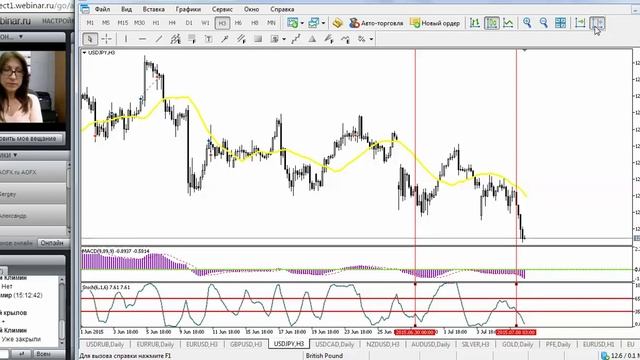Expand profiles dropdown arrow
The height and width of the screenshot is (360, 640).
pos(323,23)
